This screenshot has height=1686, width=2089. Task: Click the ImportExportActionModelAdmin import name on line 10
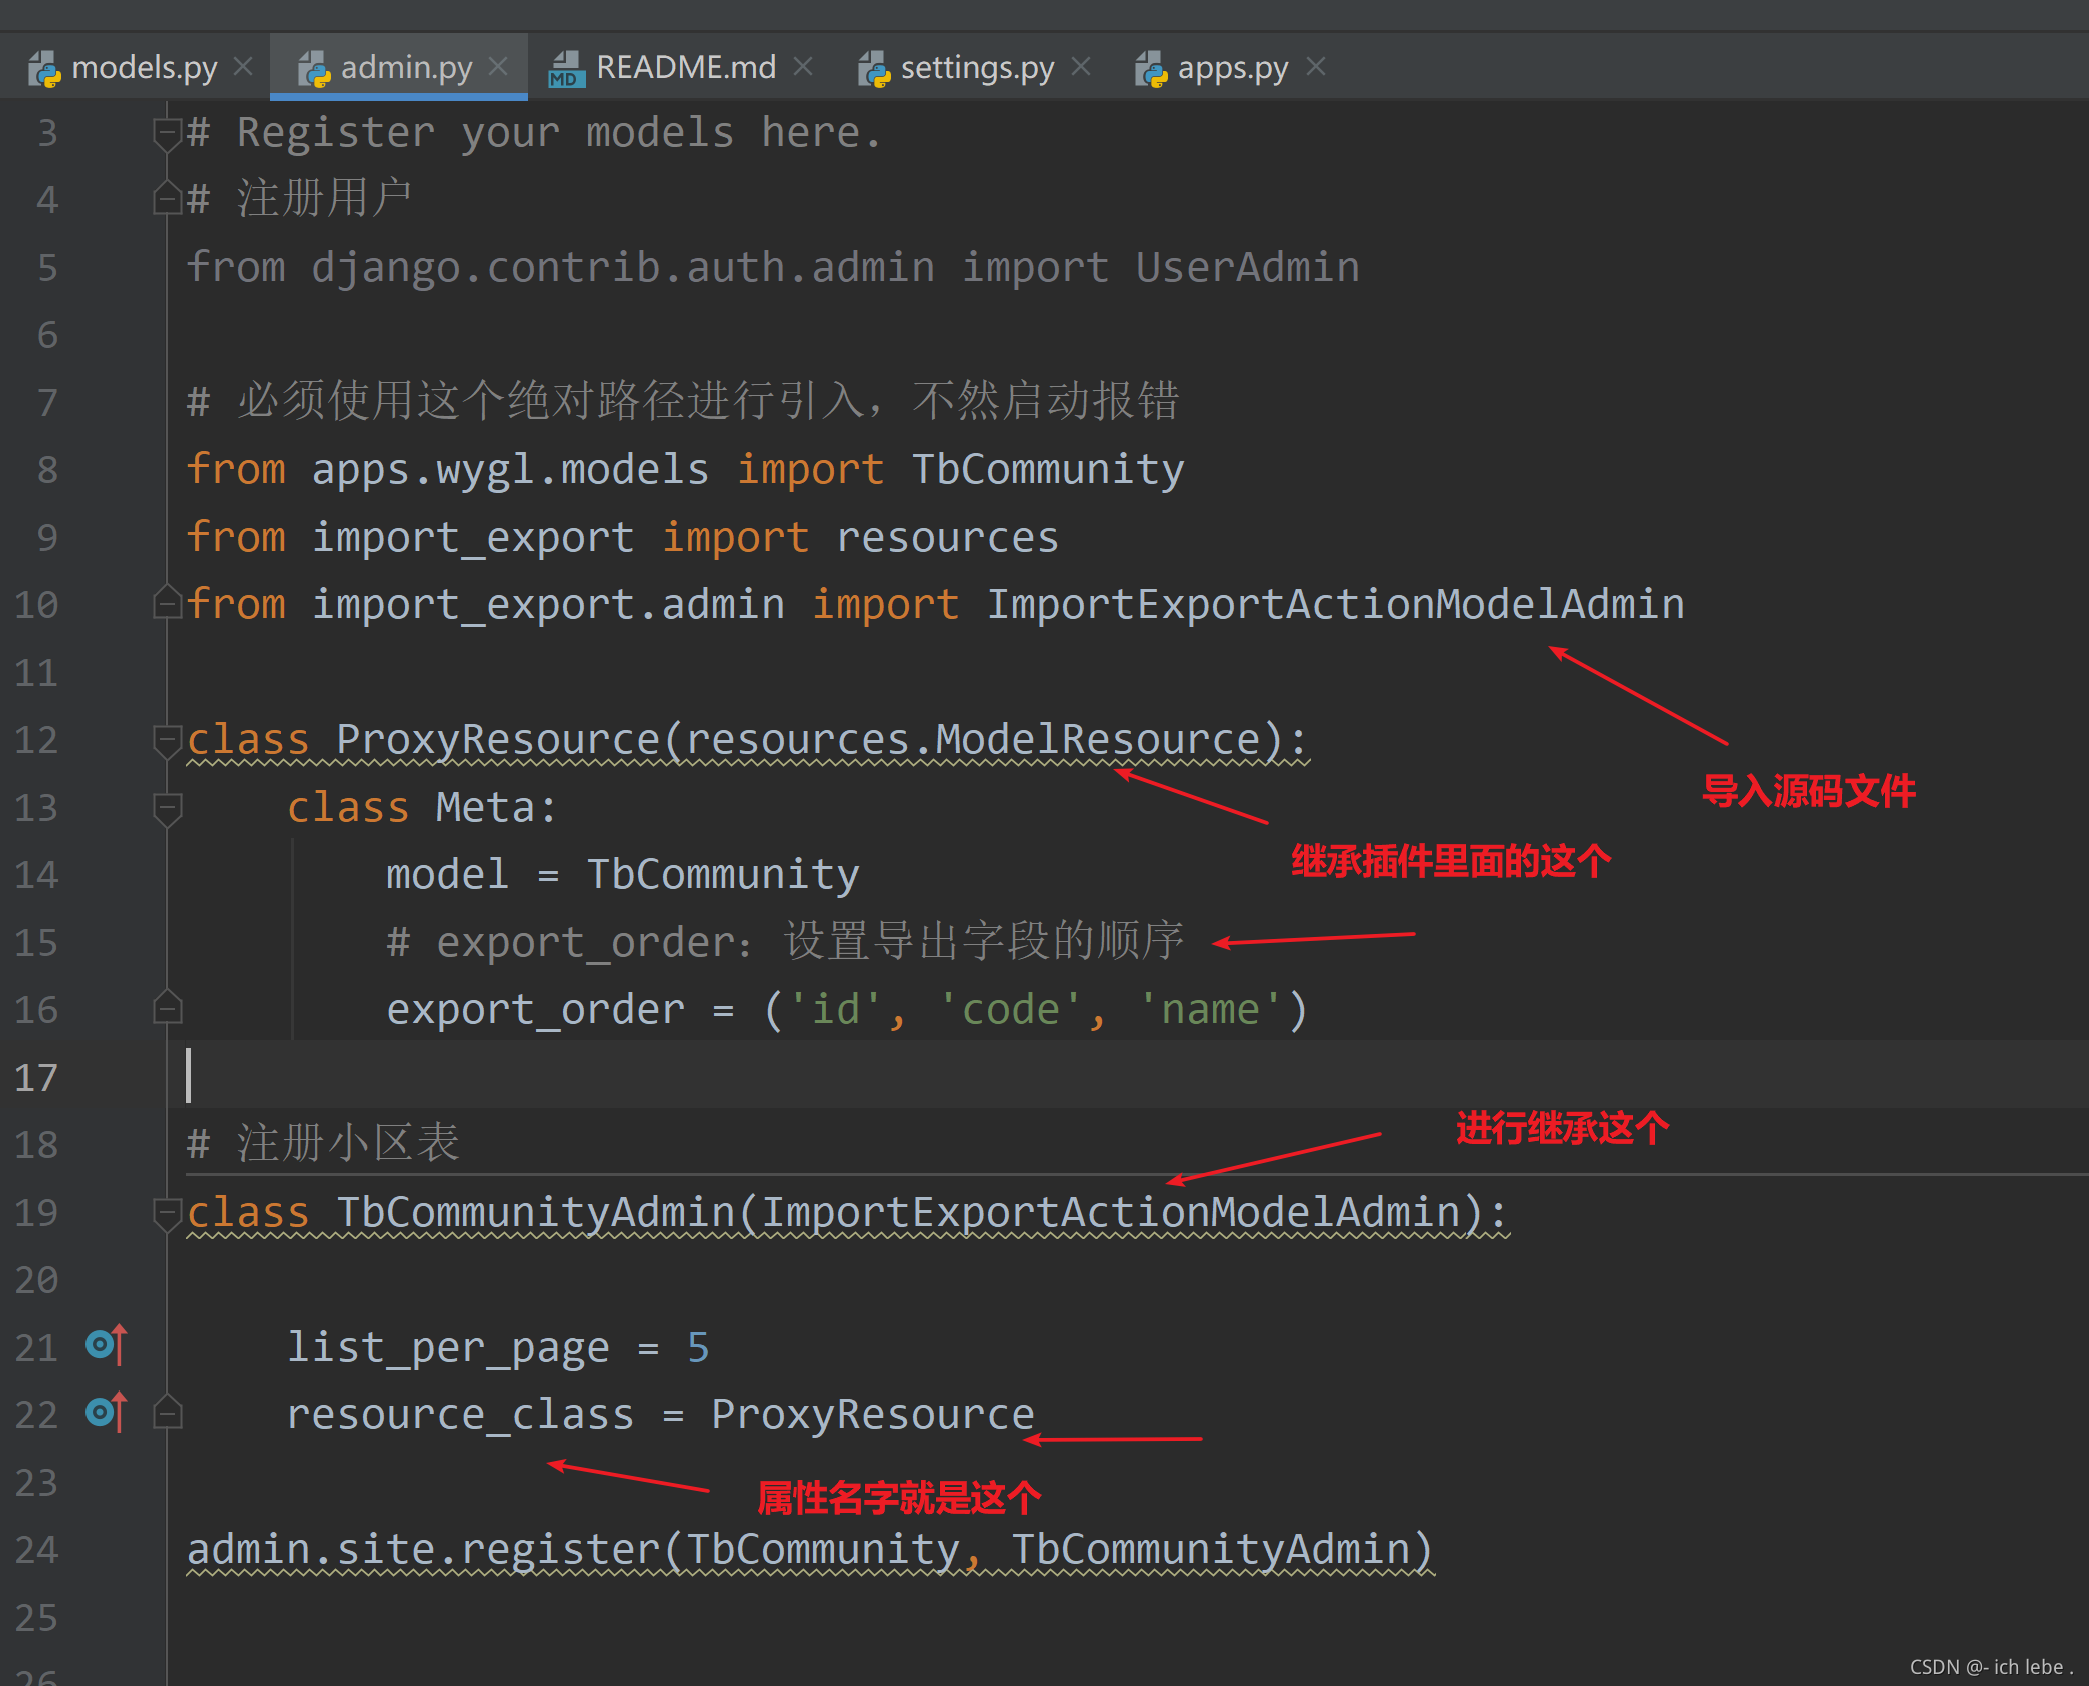coord(1335,605)
